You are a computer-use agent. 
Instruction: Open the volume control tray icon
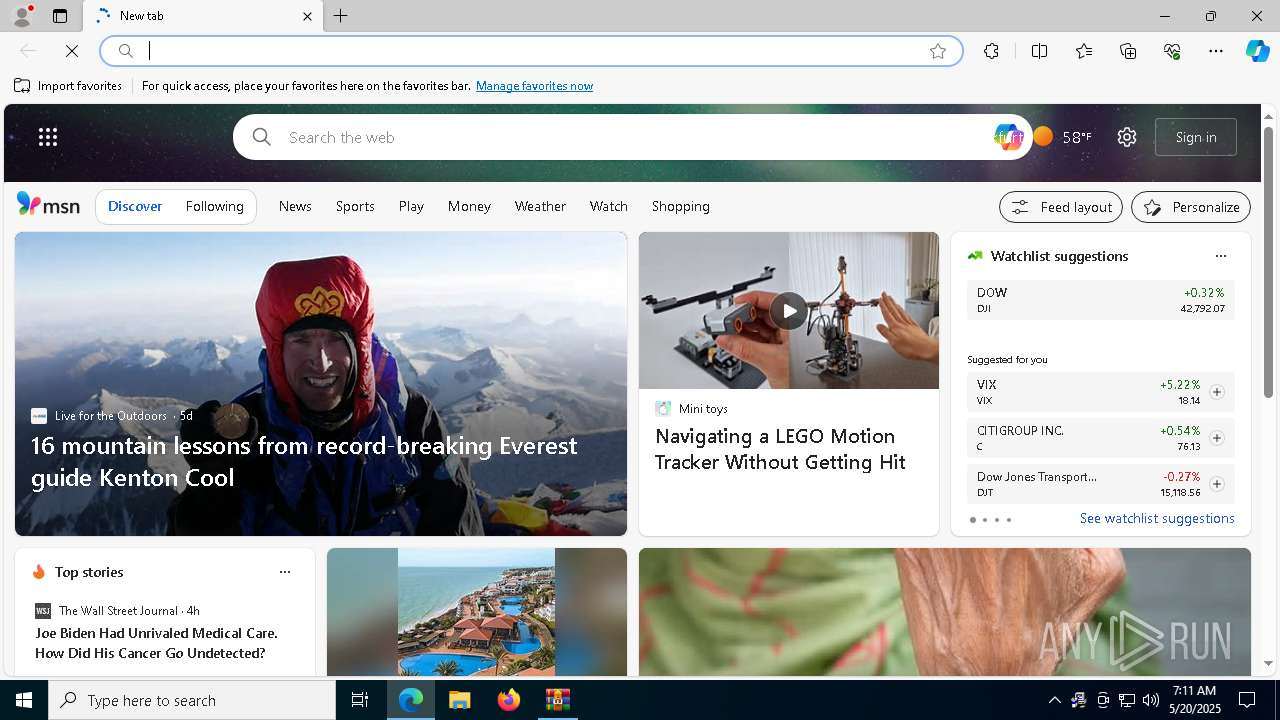1151,700
